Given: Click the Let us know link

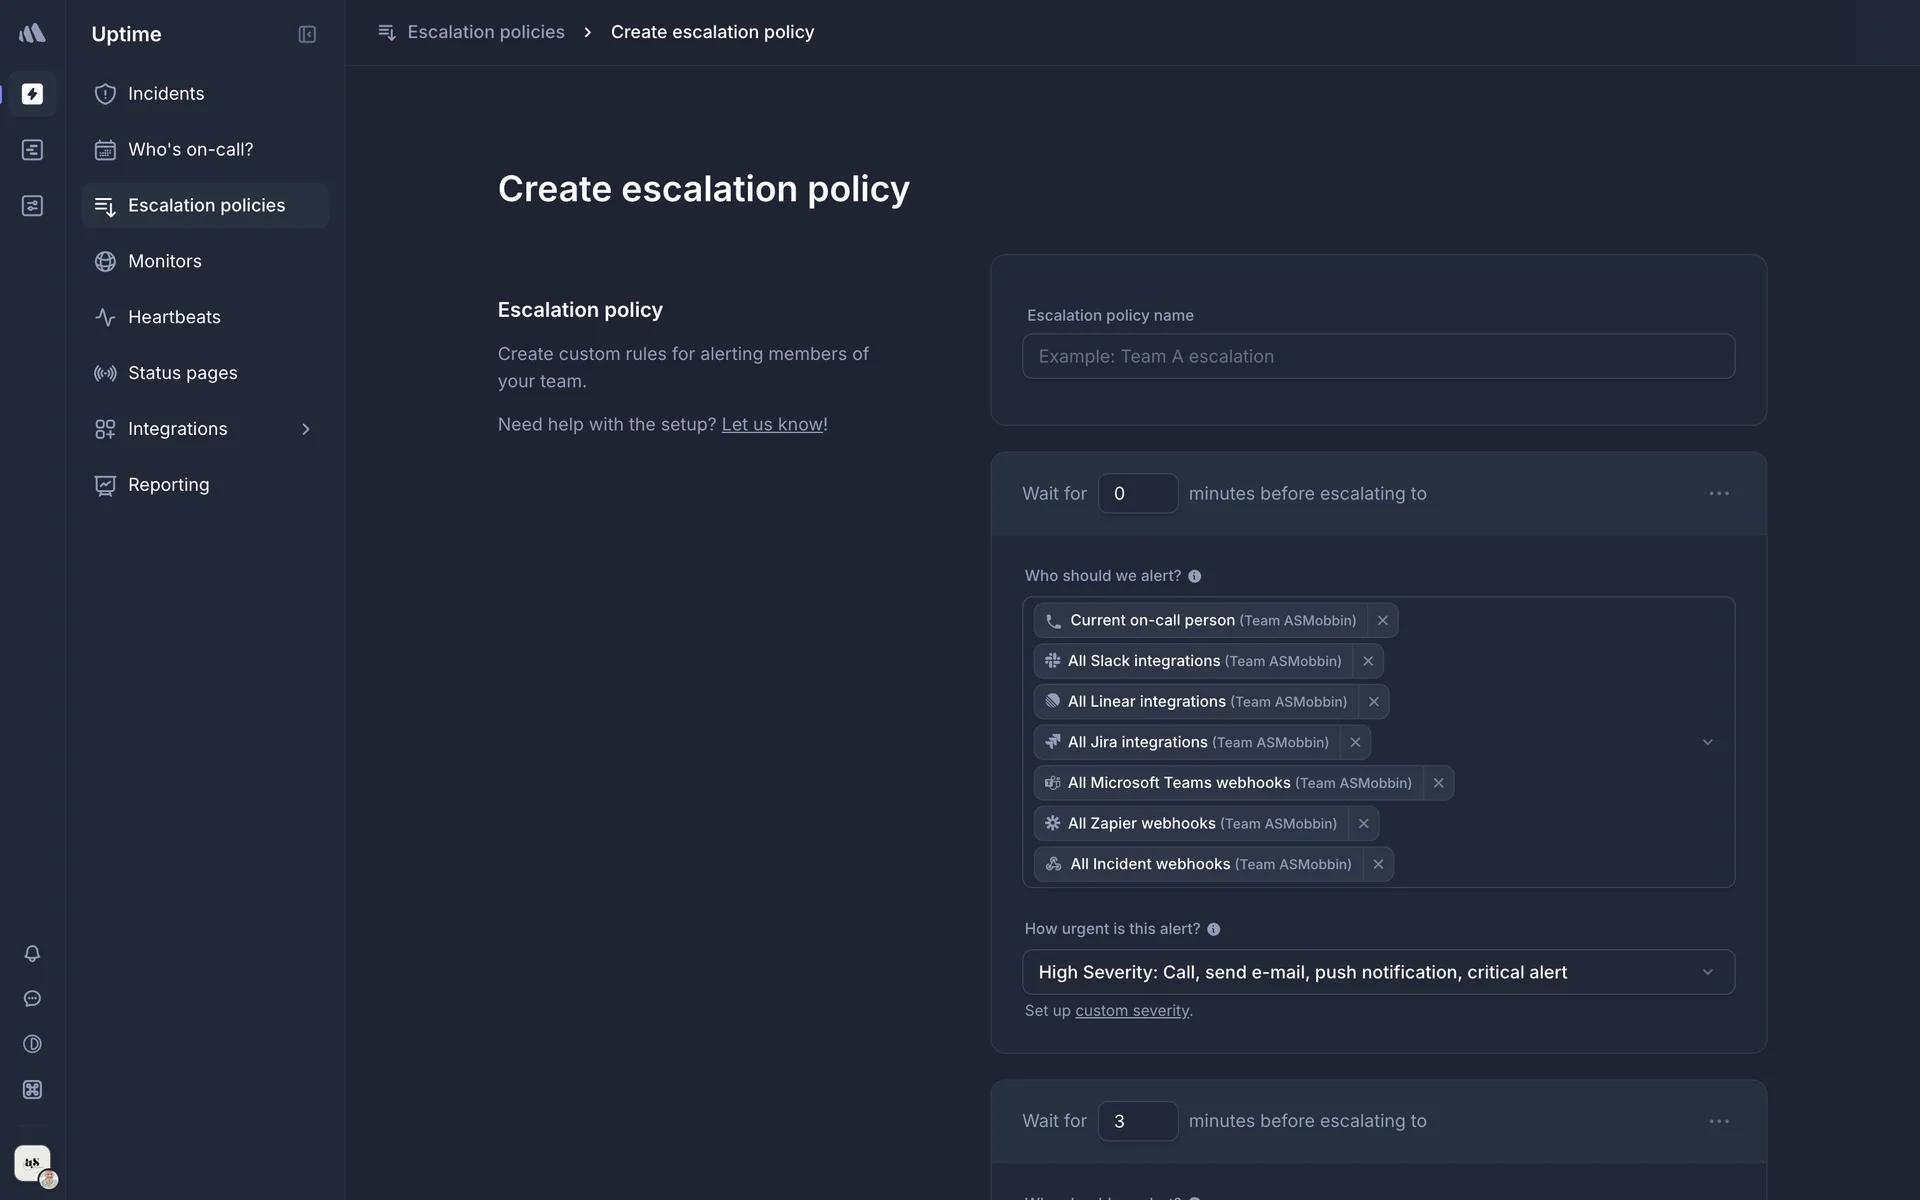Looking at the screenshot, I should click(772, 424).
